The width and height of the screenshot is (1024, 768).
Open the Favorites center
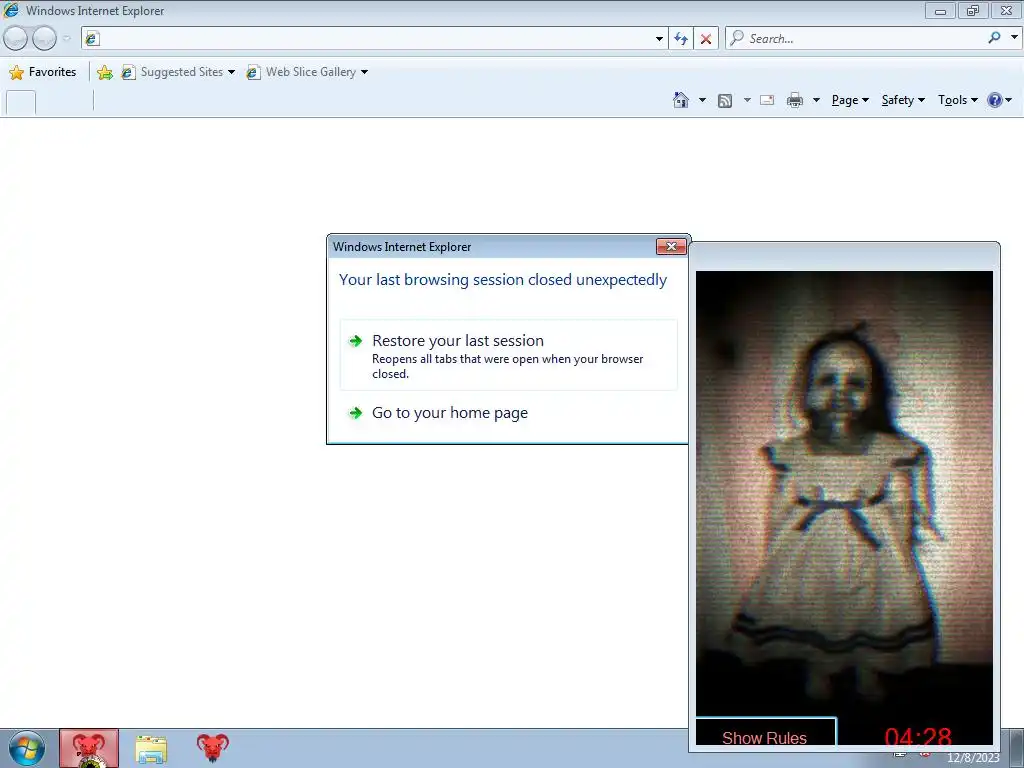(x=42, y=72)
